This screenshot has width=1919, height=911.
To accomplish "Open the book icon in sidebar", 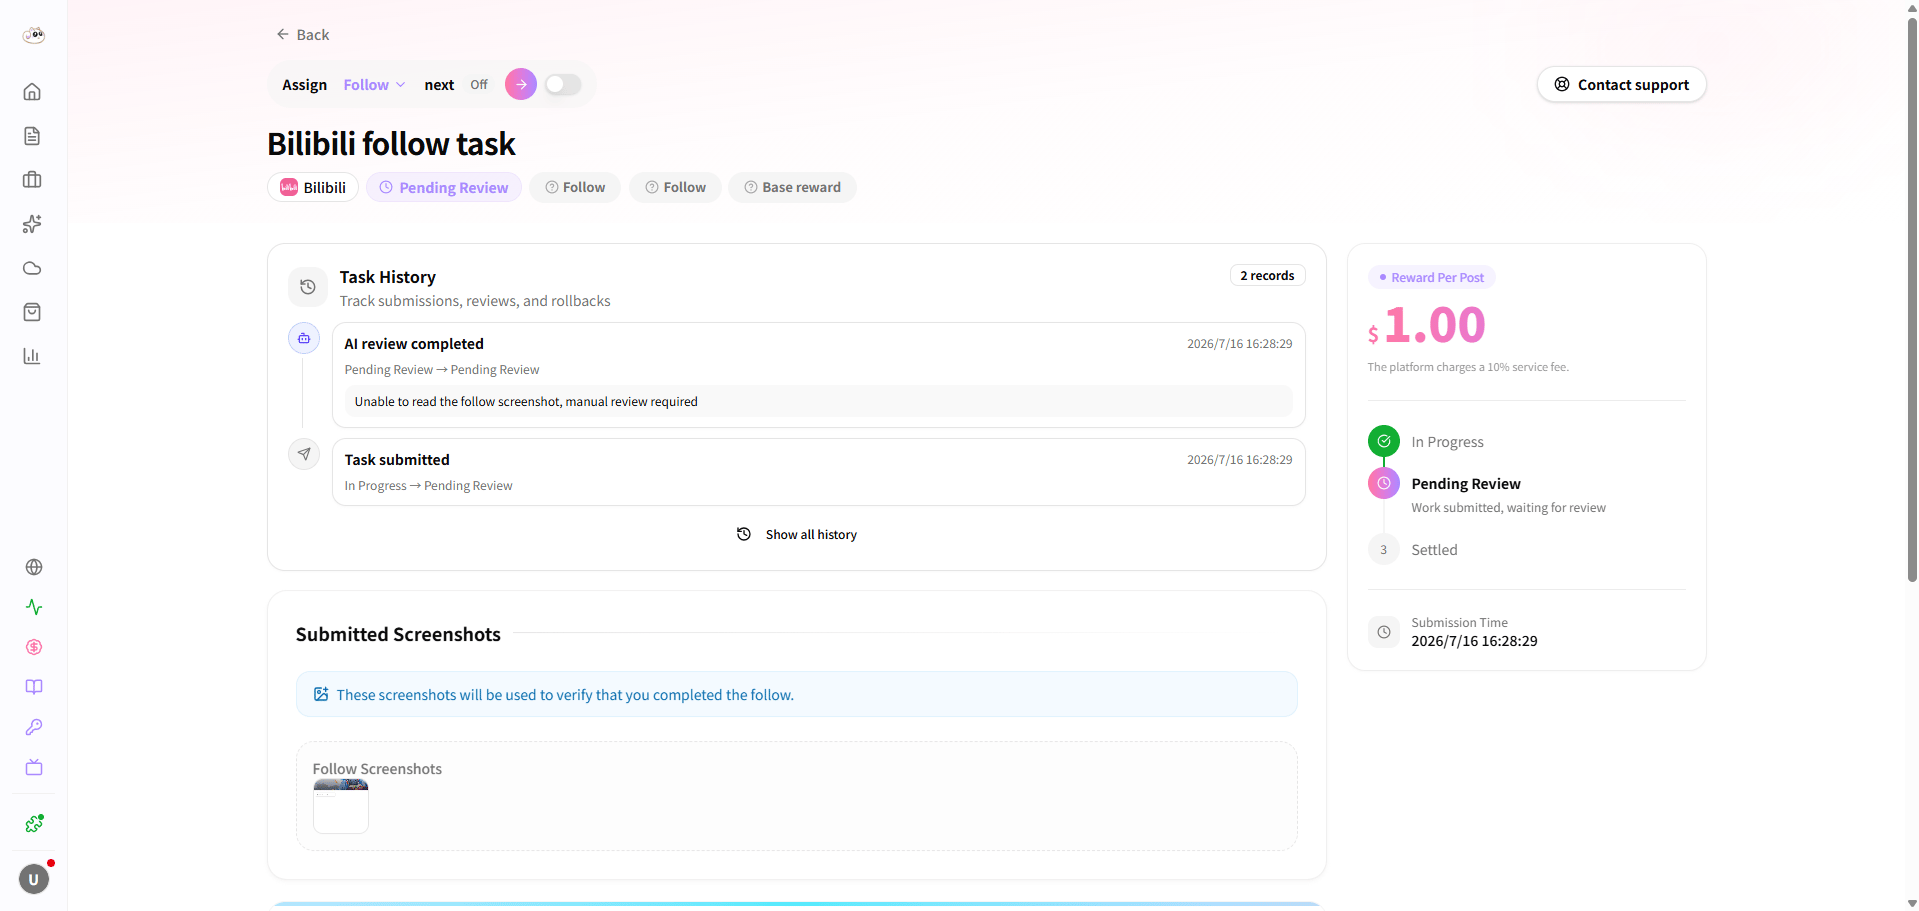I will 34,687.
